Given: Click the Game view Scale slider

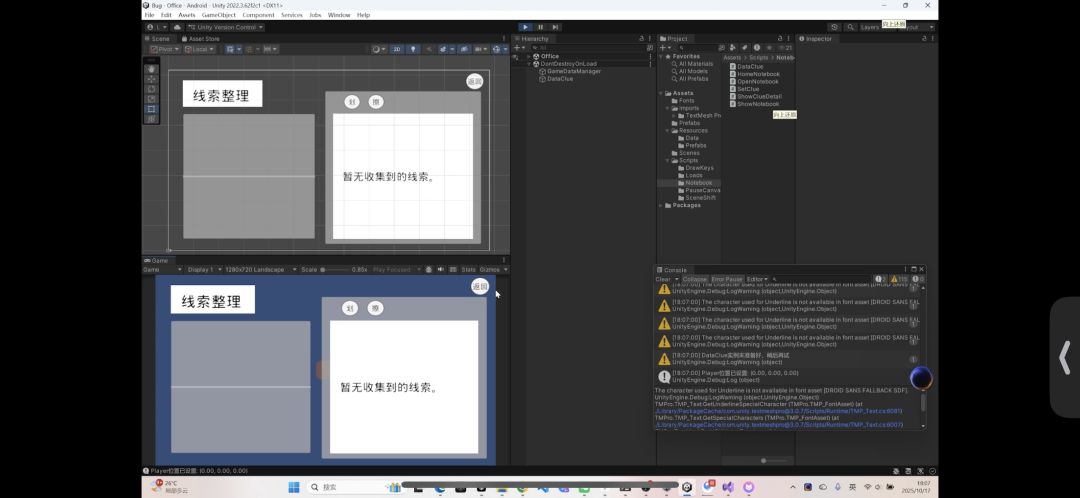Looking at the screenshot, I should pyautogui.click(x=335, y=269).
